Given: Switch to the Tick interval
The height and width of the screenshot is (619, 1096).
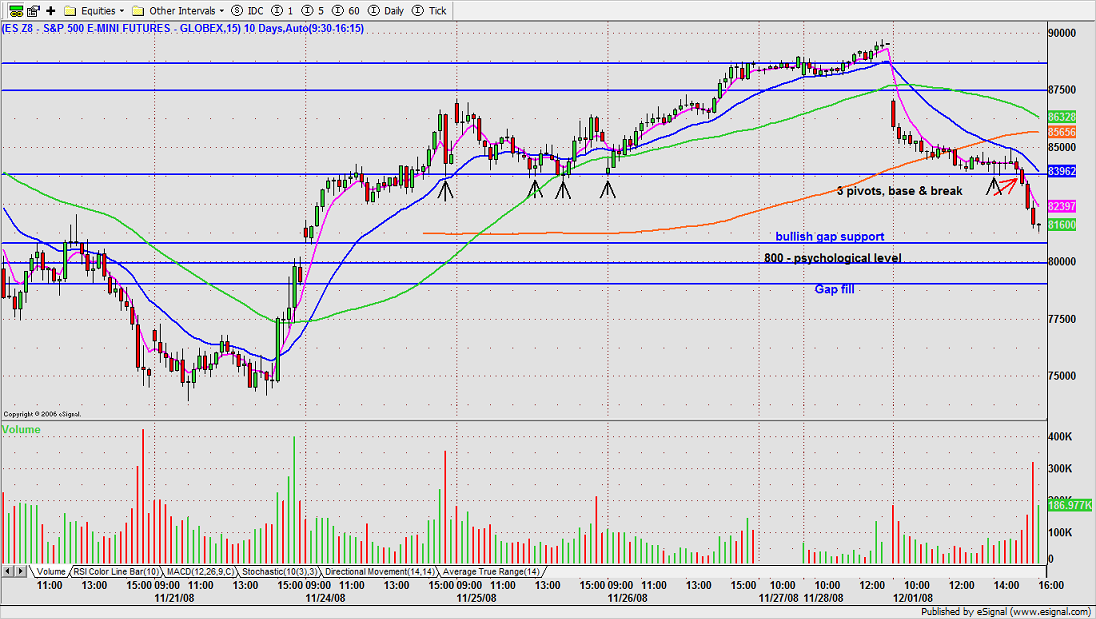Looking at the screenshot, I should pyautogui.click(x=430, y=10).
